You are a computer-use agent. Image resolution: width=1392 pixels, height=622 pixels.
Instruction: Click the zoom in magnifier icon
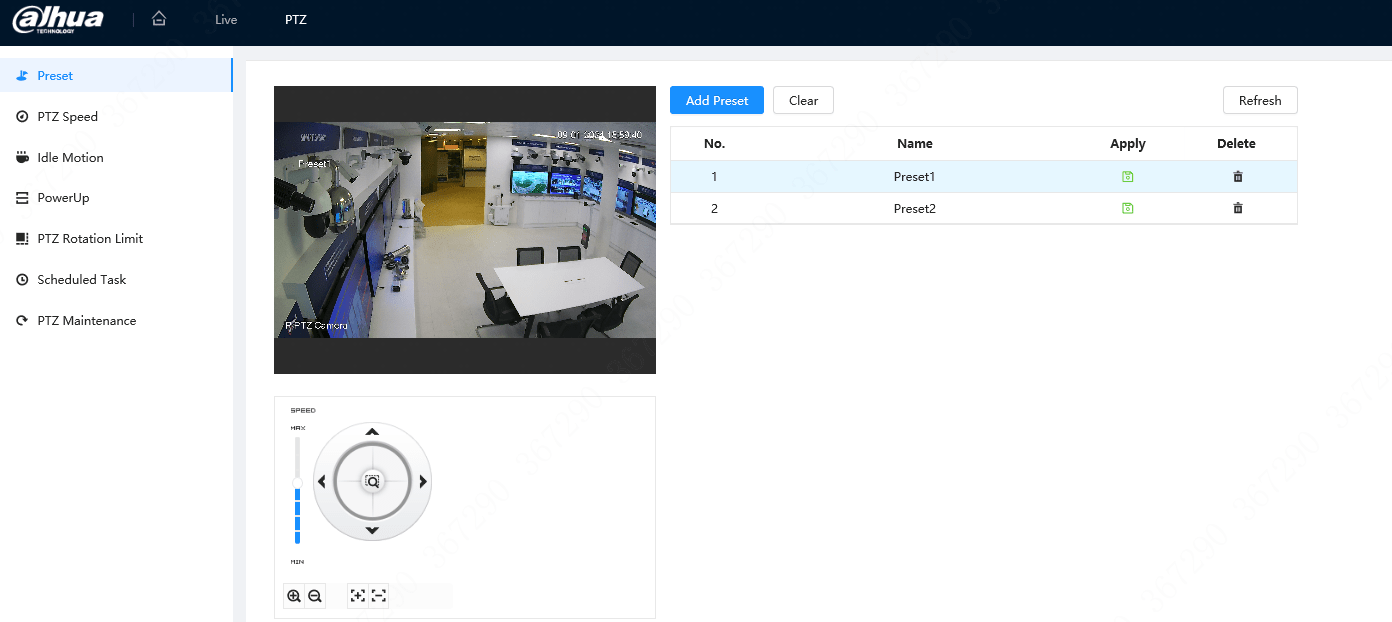tap(294, 595)
